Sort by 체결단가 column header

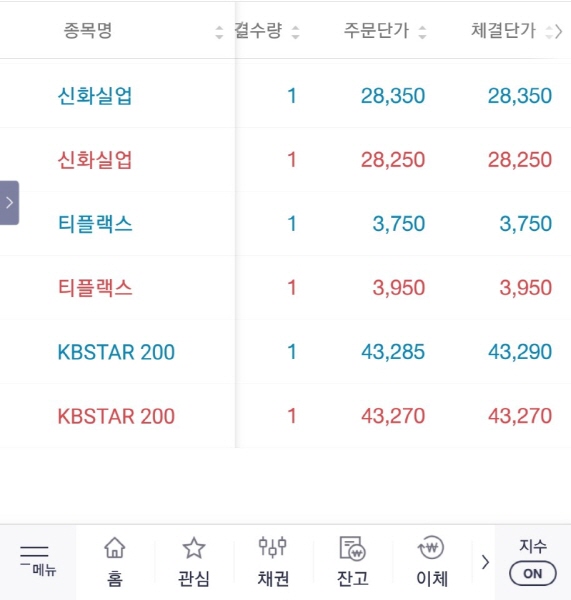pos(503,31)
